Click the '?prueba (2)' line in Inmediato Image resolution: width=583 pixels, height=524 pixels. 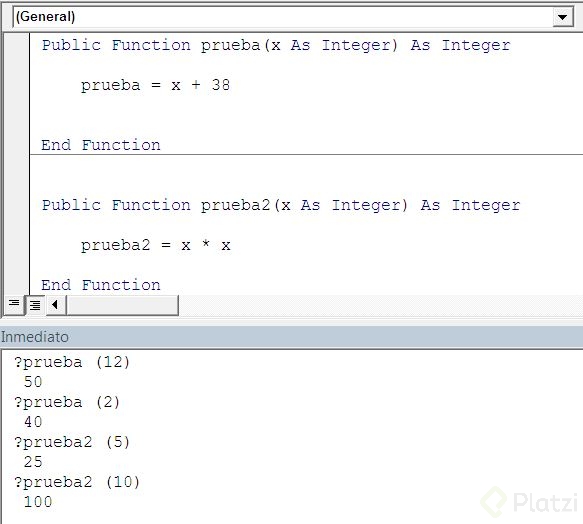point(67,402)
